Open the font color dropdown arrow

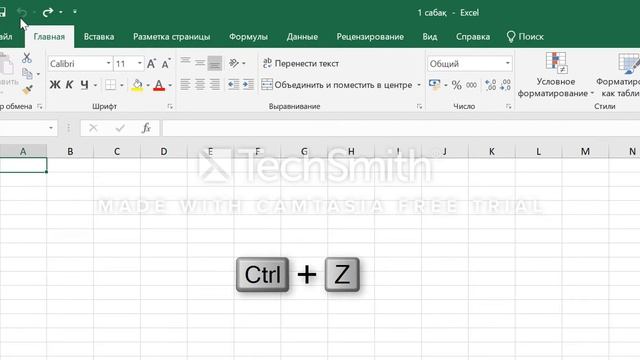pyautogui.click(x=170, y=85)
